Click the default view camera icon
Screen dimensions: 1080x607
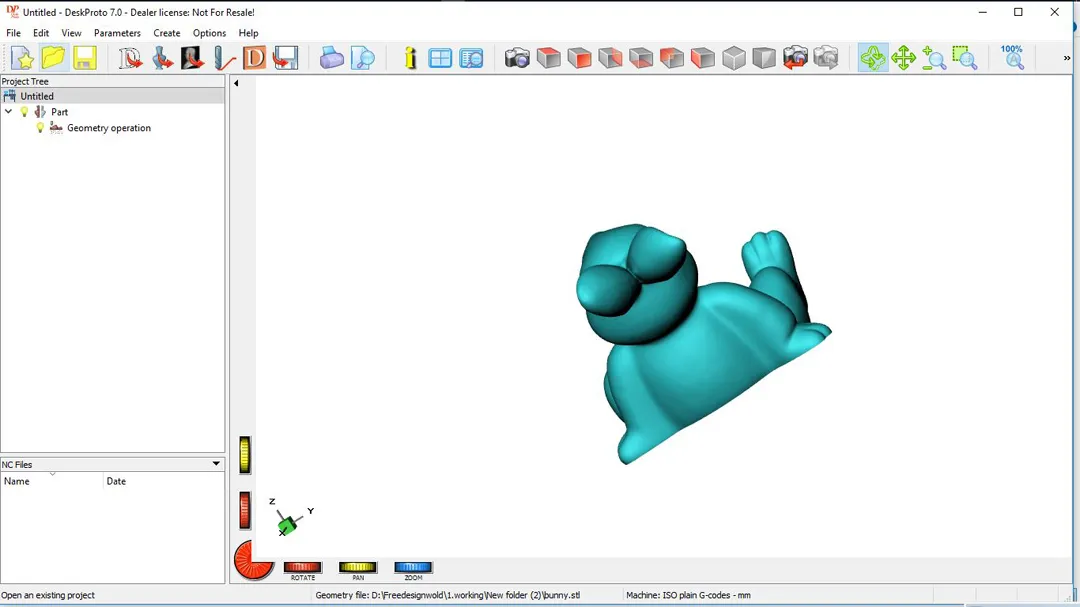tap(517, 58)
